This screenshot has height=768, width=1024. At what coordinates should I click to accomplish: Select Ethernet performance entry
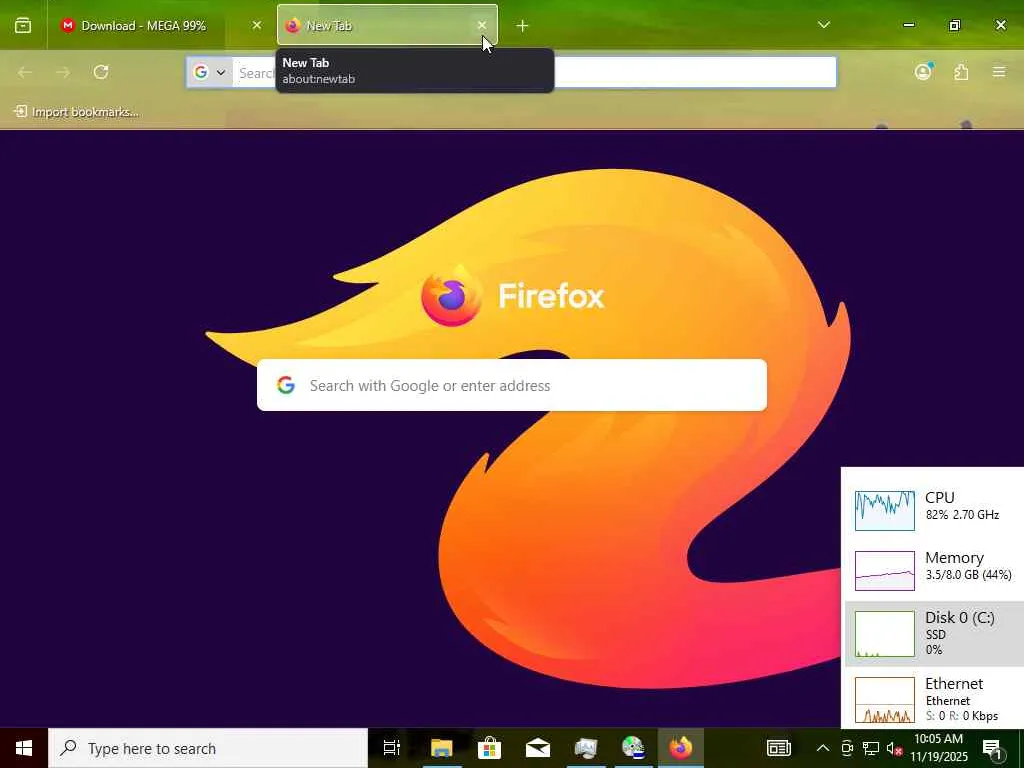coord(933,699)
